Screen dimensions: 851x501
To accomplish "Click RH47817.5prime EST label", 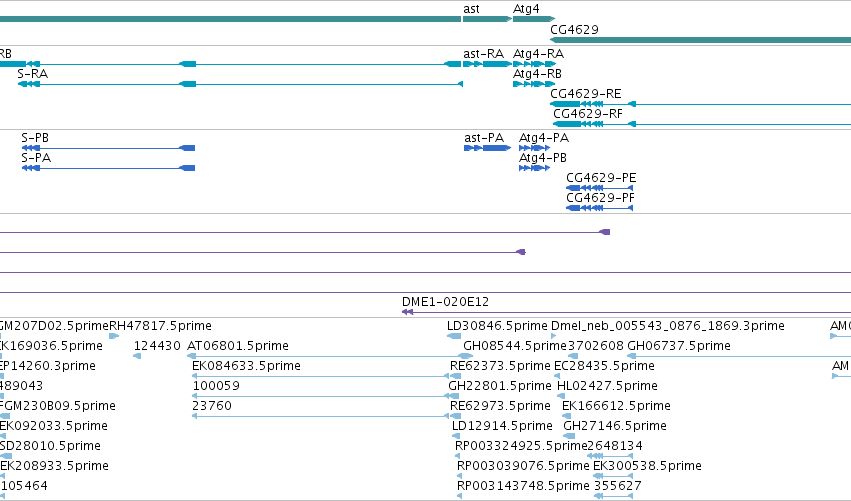I will click(x=161, y=326).
